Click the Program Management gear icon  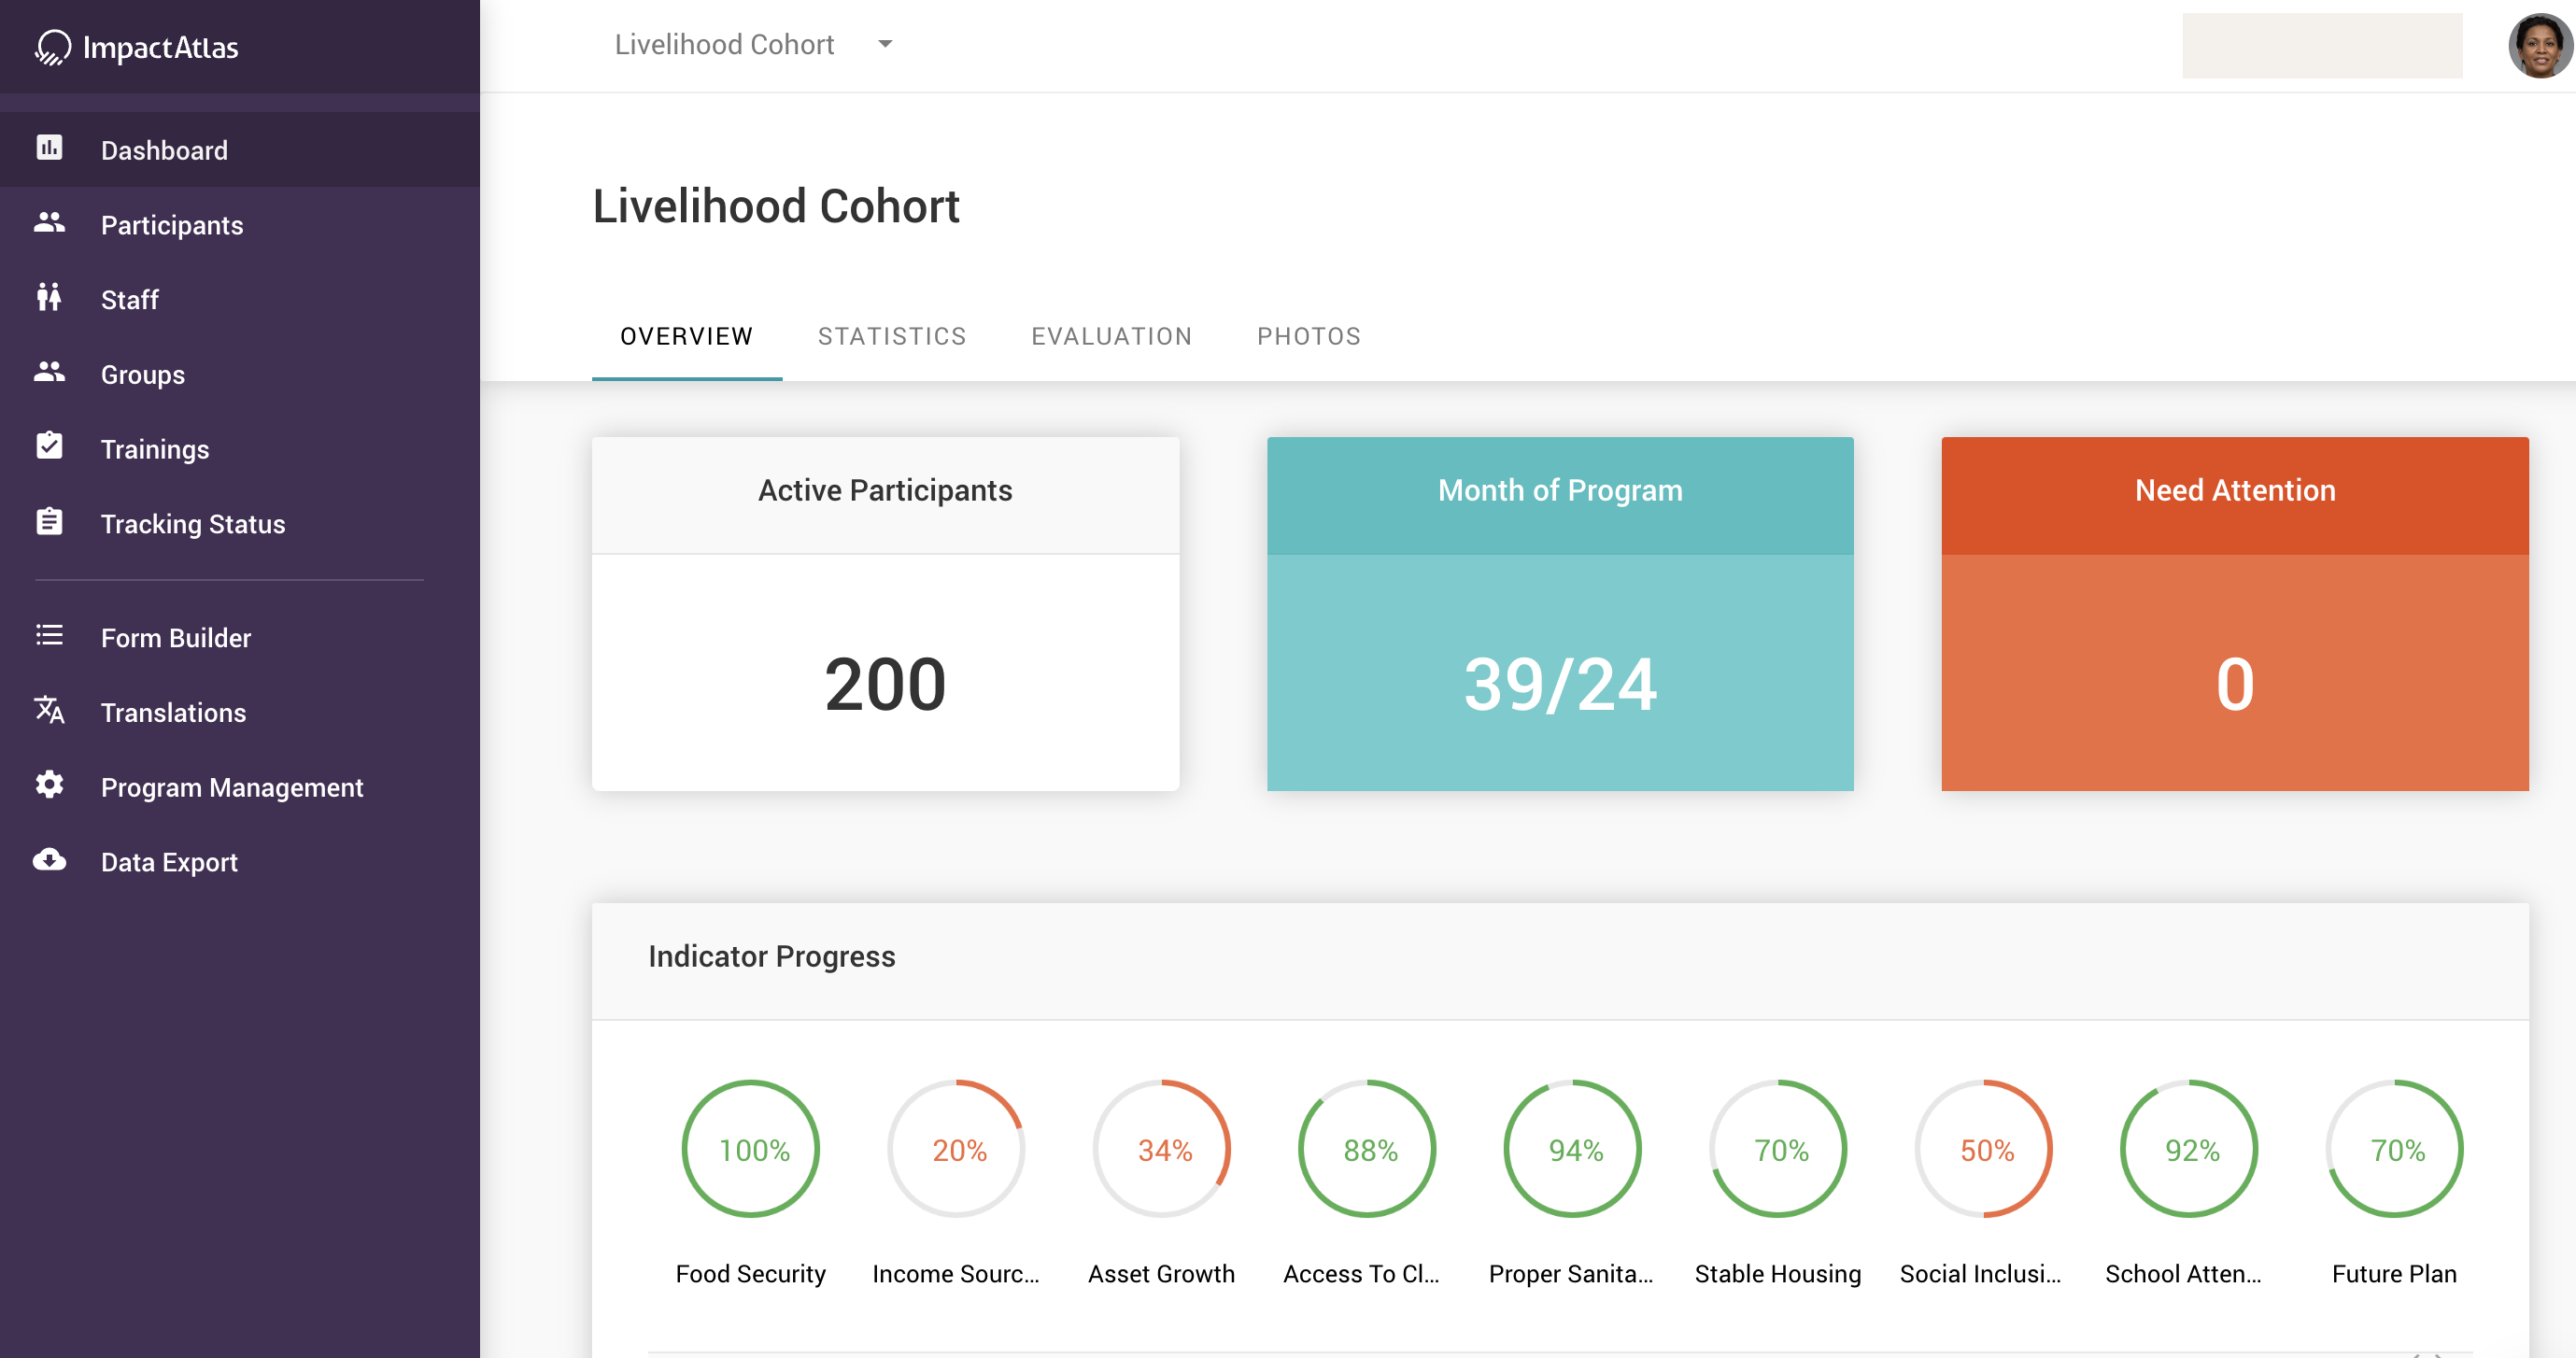click(49, 785)
